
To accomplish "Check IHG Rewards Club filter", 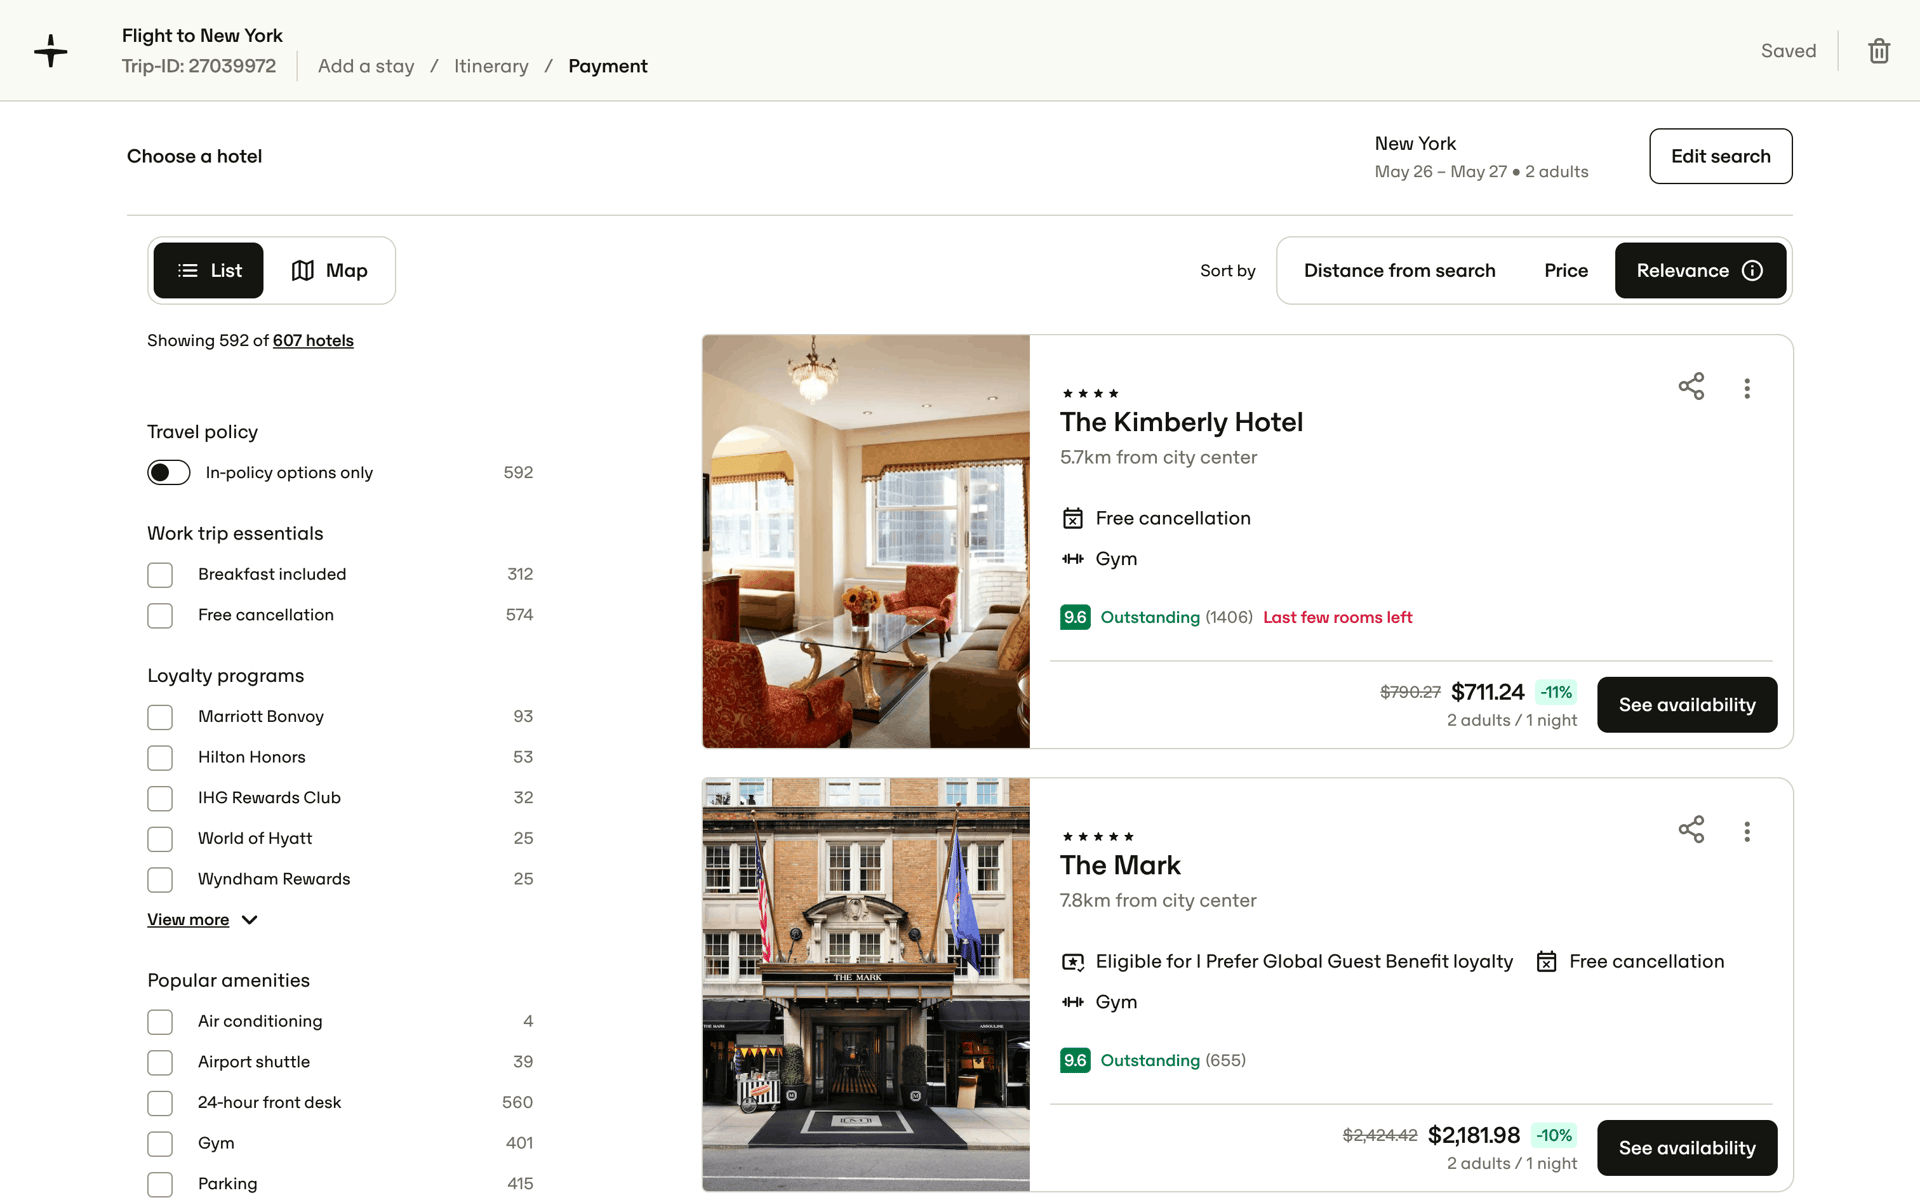I will tap(160, 798).
